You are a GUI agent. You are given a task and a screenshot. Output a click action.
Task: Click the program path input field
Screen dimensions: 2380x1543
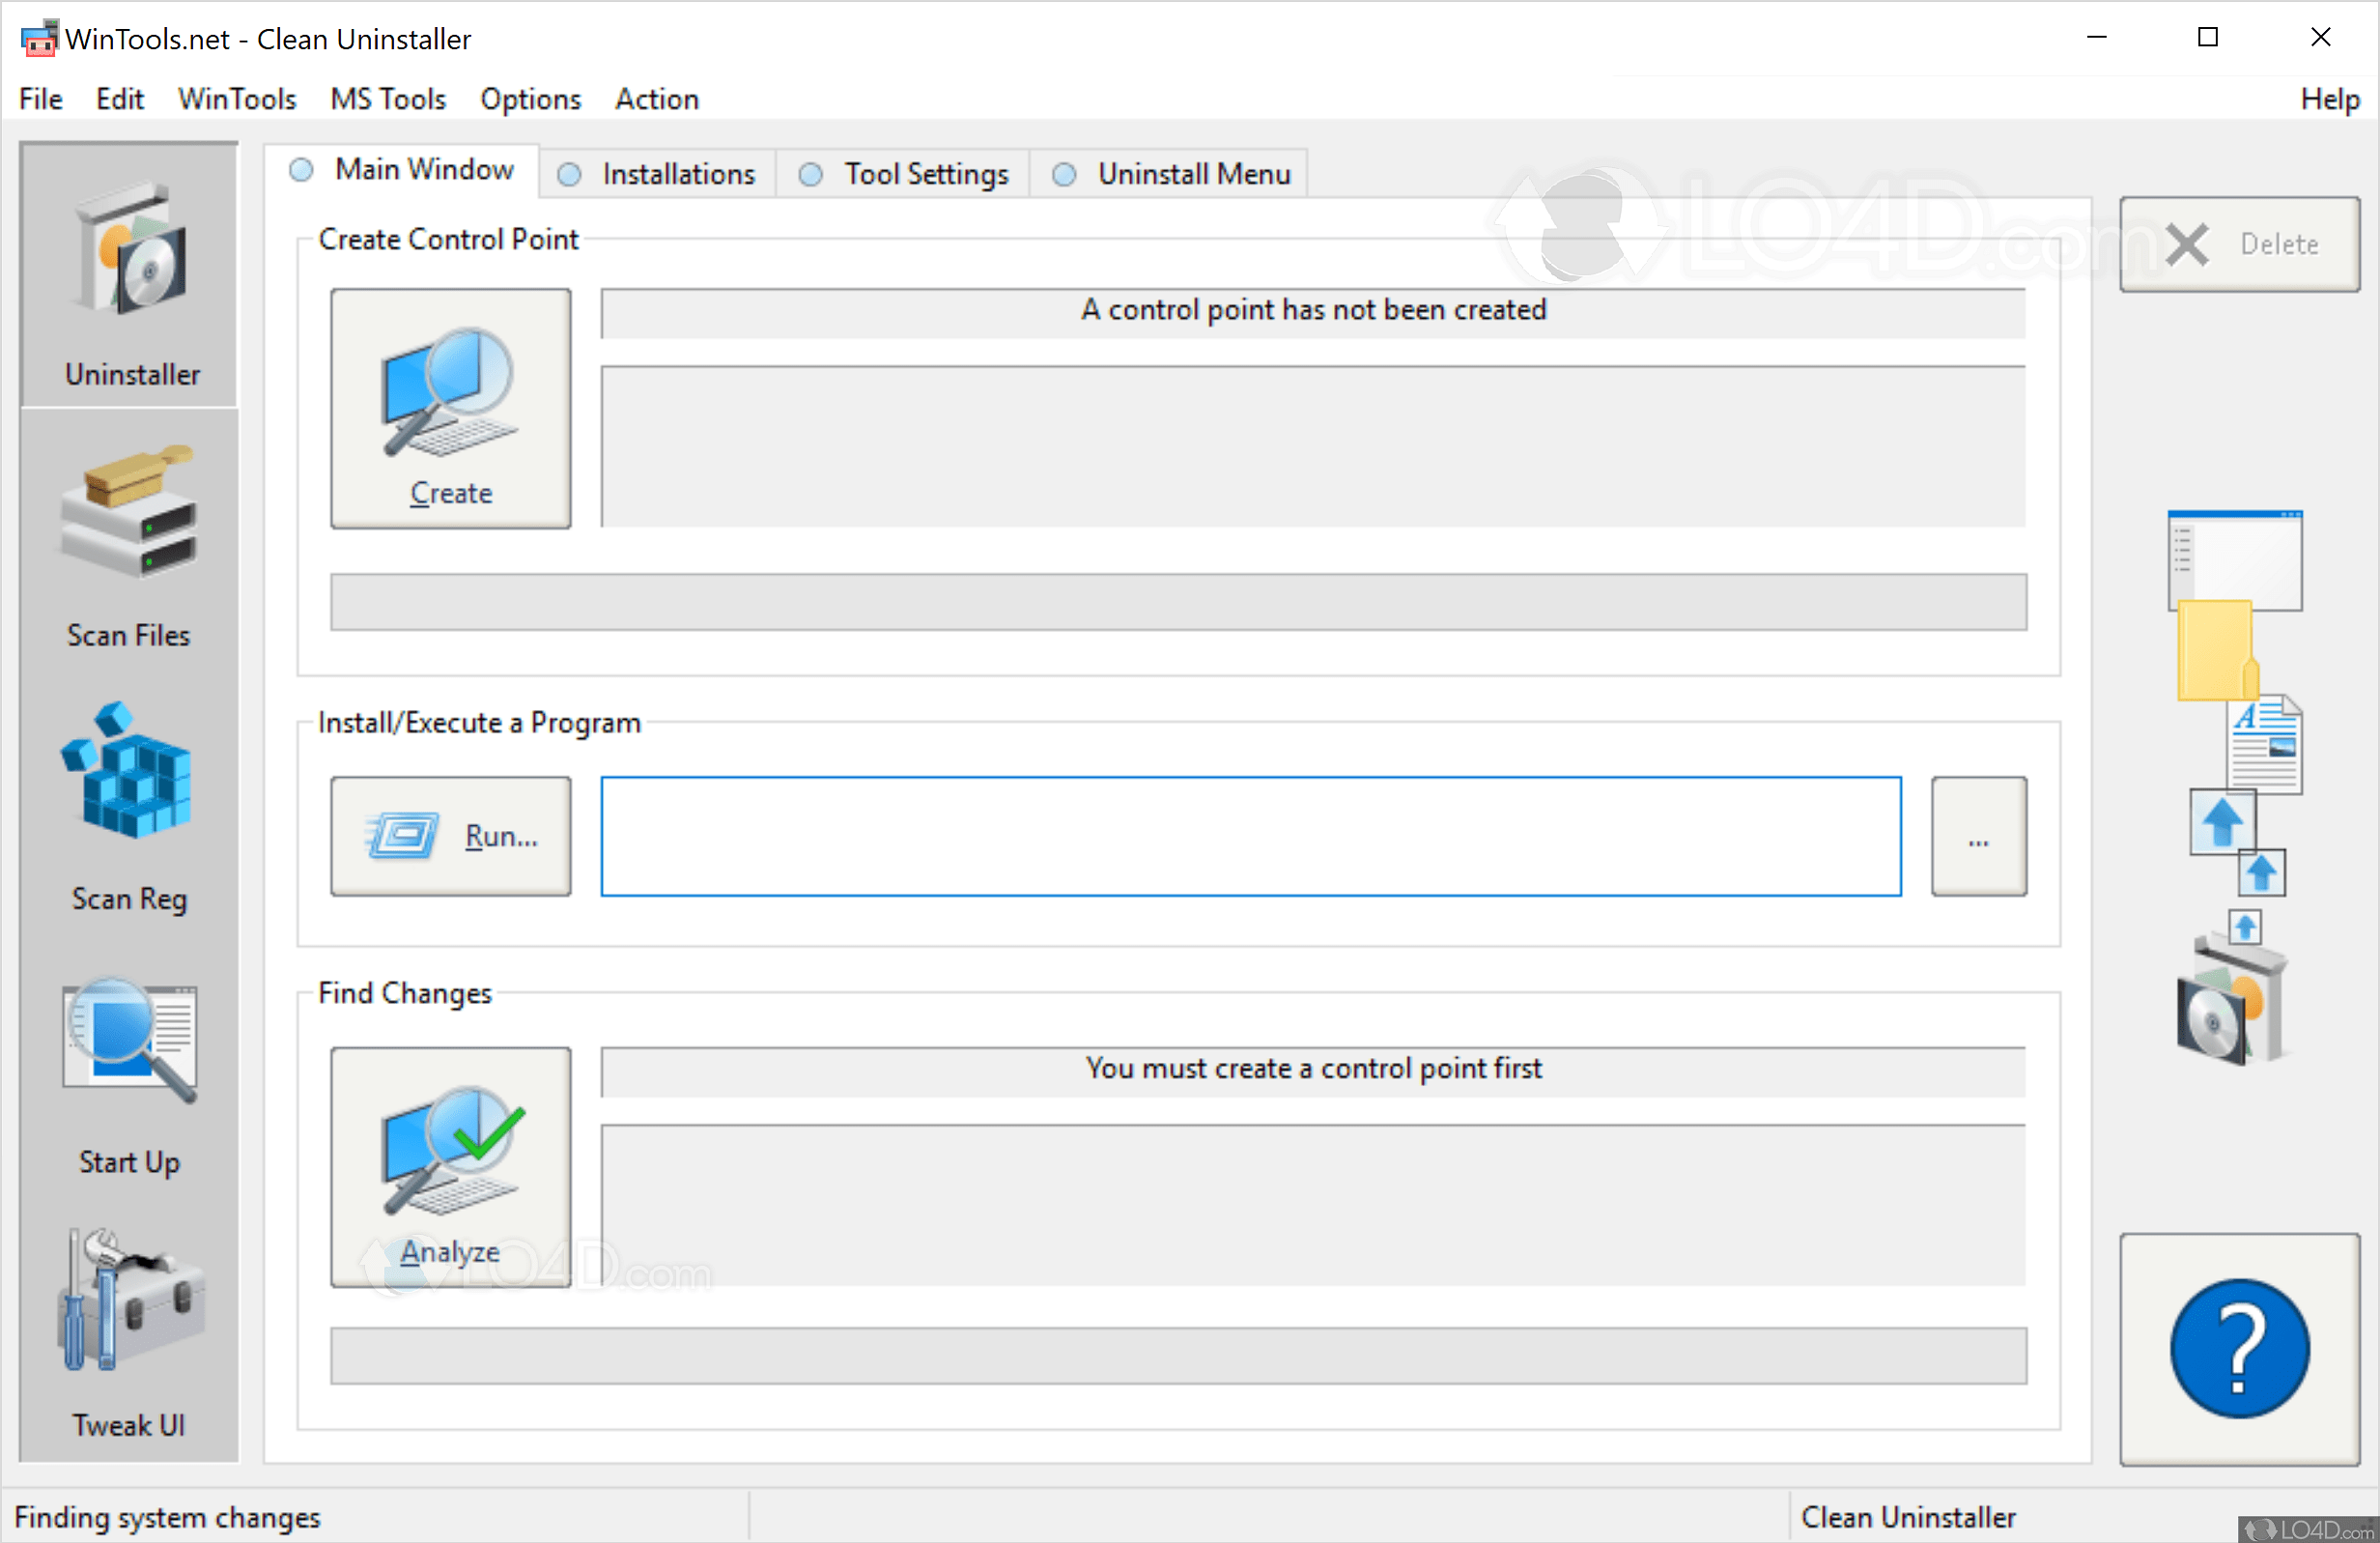[x=1250, y=836]
